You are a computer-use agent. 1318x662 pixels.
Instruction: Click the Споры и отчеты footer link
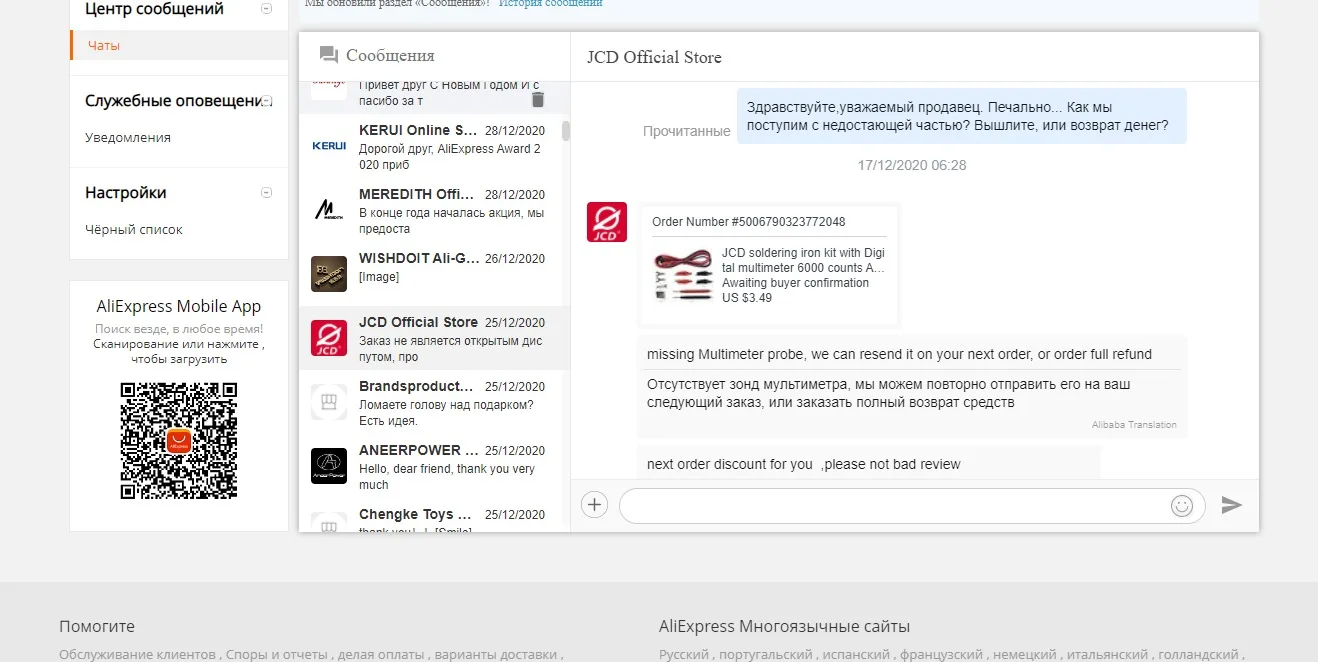pos(277,654)
